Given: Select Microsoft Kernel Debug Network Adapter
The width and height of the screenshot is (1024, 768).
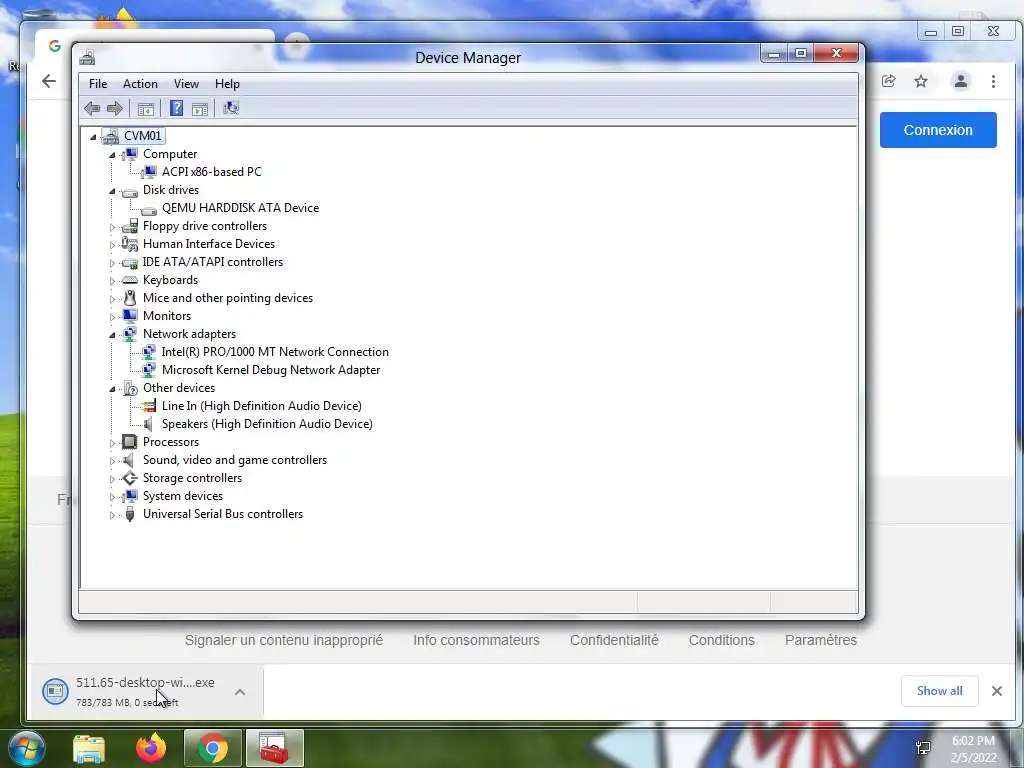Looking at the screenshot, I should [x=271, y=370].
